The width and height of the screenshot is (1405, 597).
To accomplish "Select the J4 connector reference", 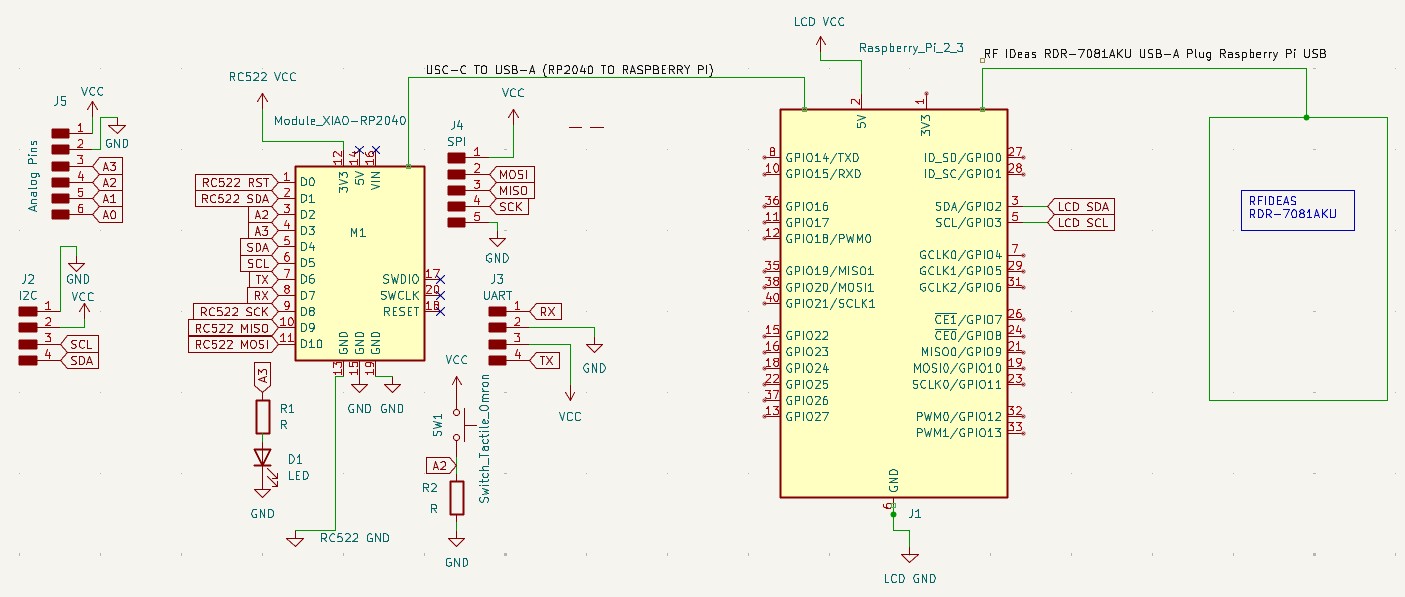I will [x=457, y=125].
